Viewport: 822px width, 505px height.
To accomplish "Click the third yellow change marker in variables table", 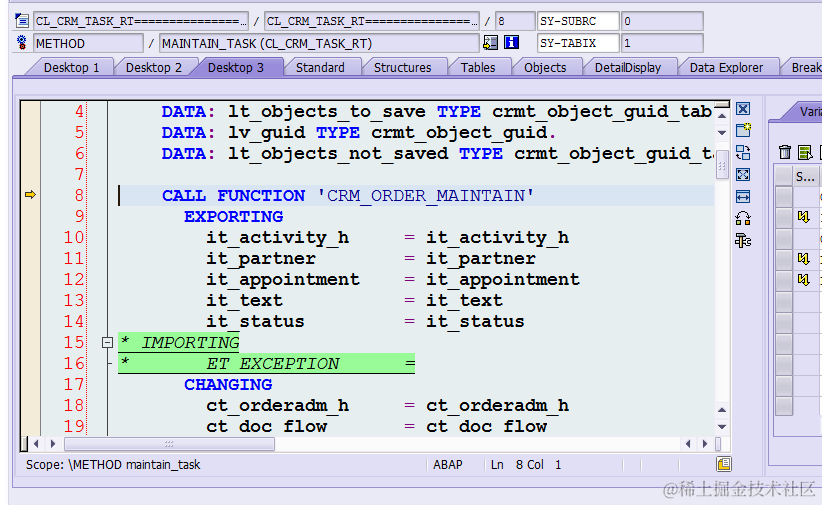I will pos(804,280).
